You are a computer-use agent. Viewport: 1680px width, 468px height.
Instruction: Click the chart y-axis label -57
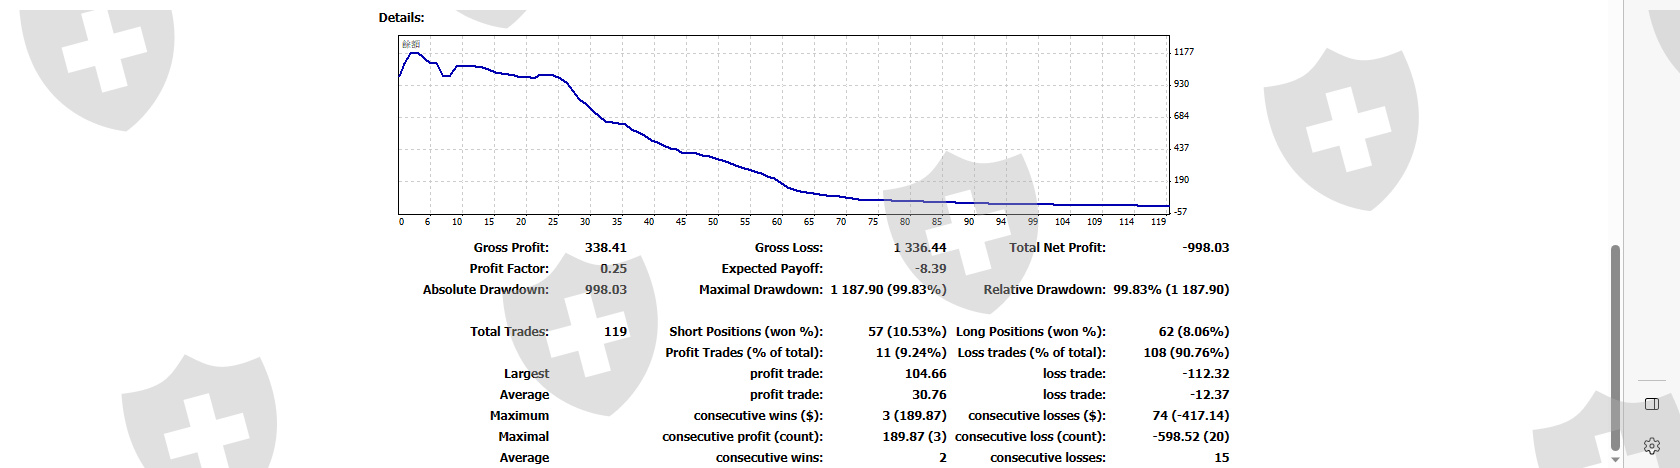(1181, 212)
